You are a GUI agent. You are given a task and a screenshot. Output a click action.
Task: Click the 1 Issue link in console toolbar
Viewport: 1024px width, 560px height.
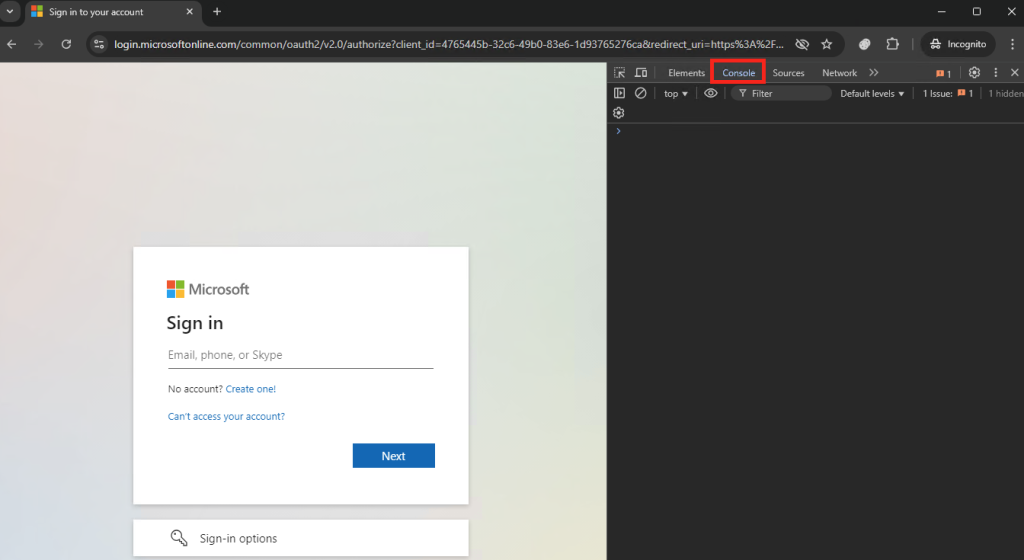pyautogui.click(x=948, y=94)
